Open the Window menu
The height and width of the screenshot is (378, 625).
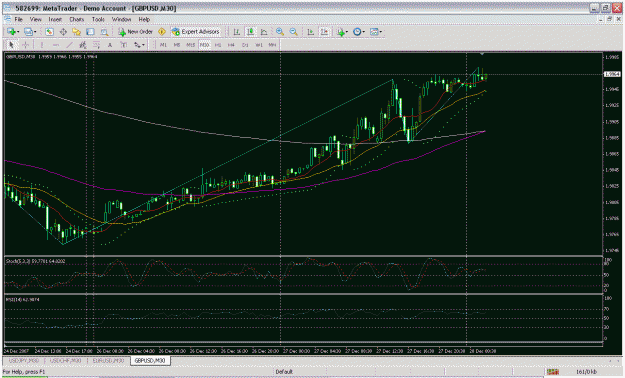pyautogui.click(x=121, y=19)
